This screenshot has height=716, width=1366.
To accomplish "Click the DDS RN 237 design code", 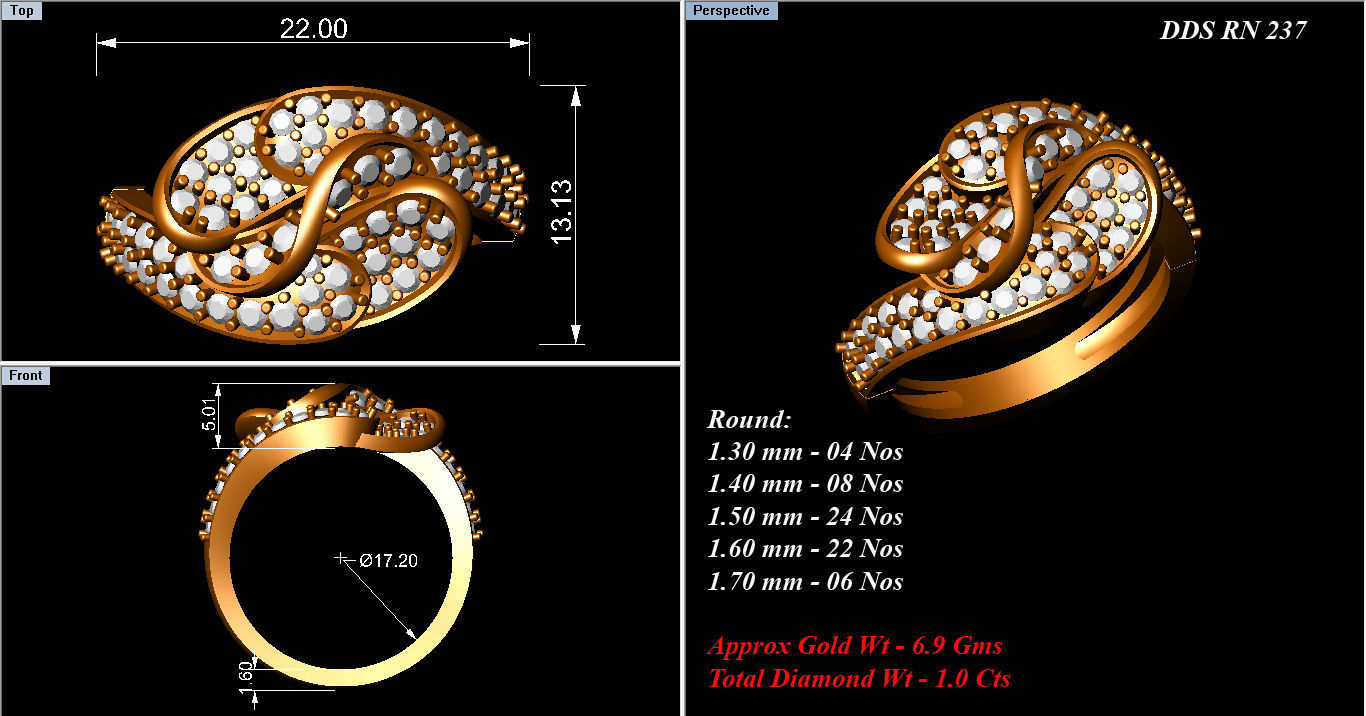I will tap(1233, 30).
